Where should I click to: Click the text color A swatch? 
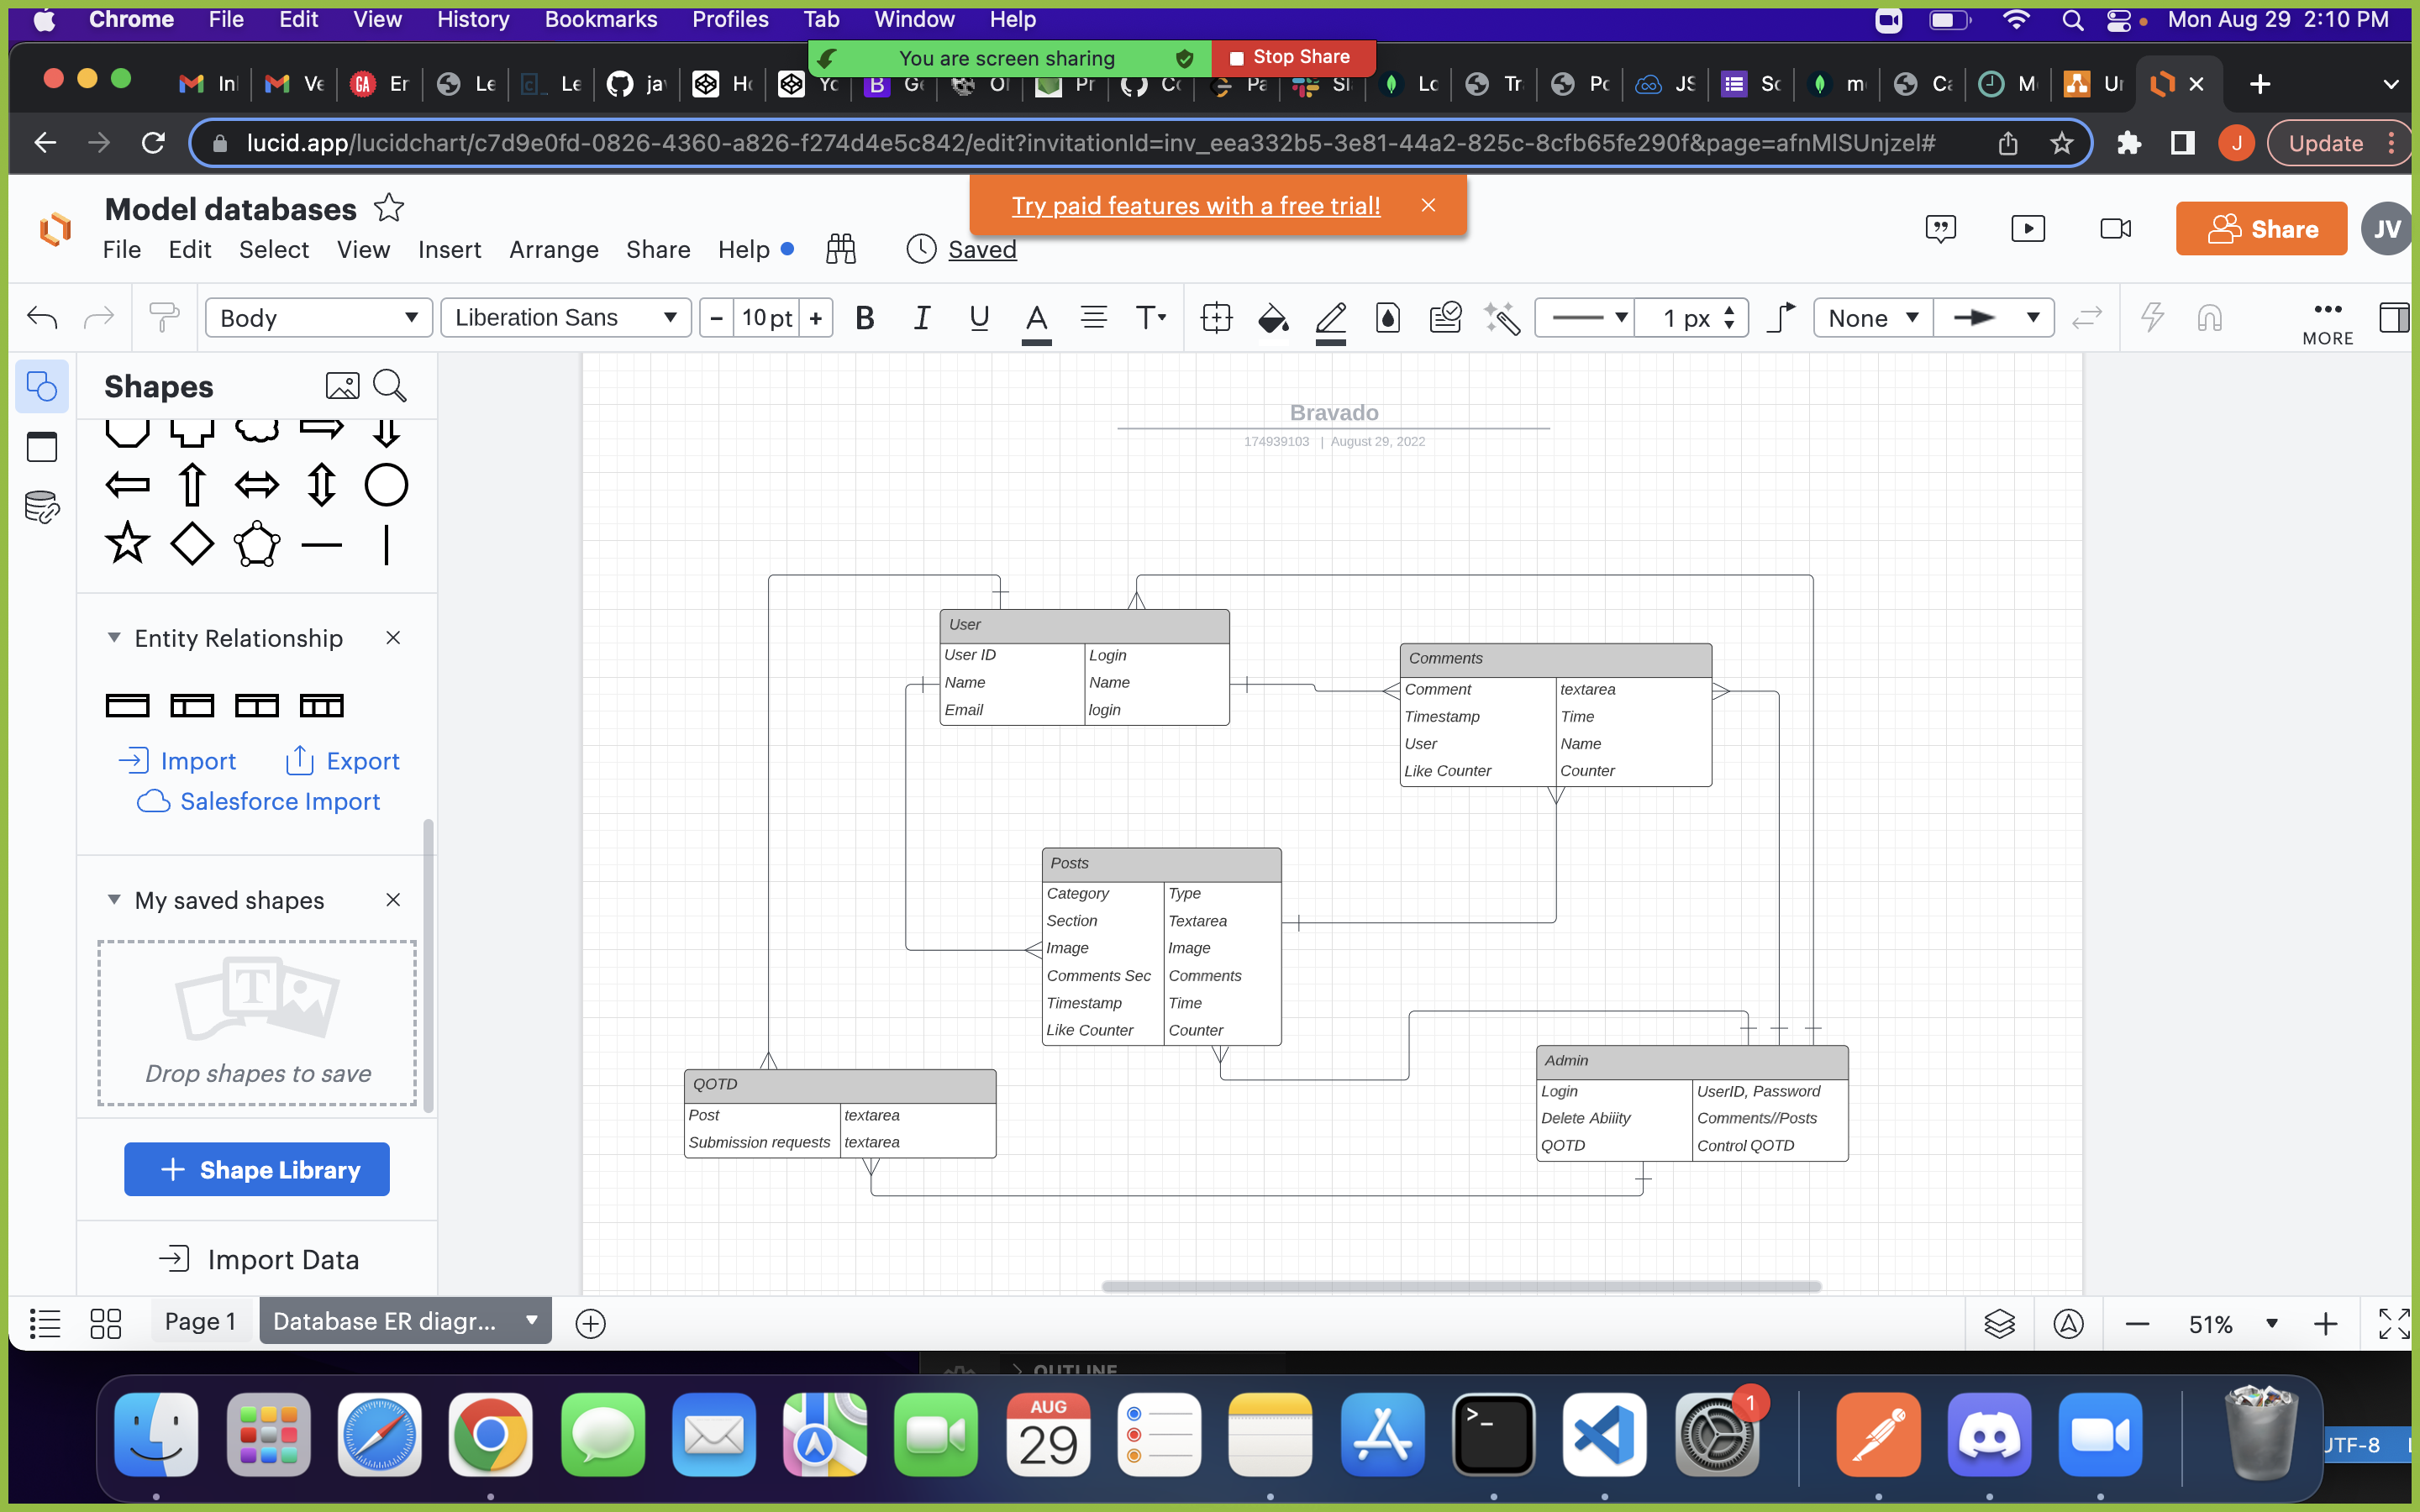pos(1036,318)
